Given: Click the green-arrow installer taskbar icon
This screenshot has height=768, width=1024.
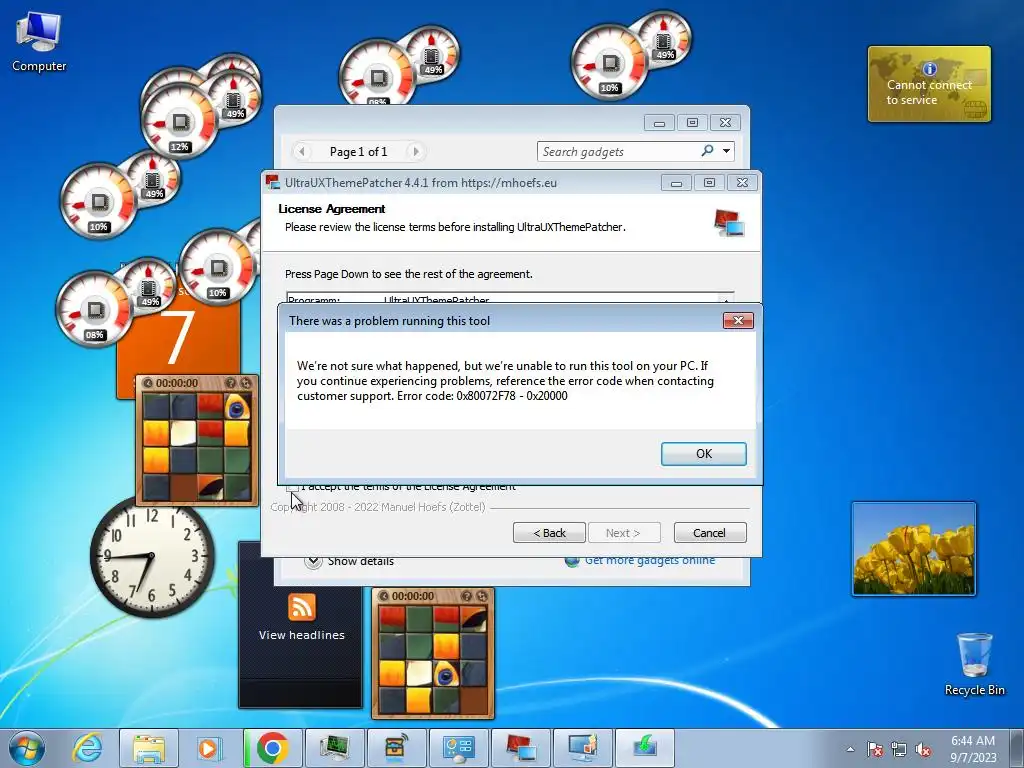Looking at the screenshot, I should (644, 748).
